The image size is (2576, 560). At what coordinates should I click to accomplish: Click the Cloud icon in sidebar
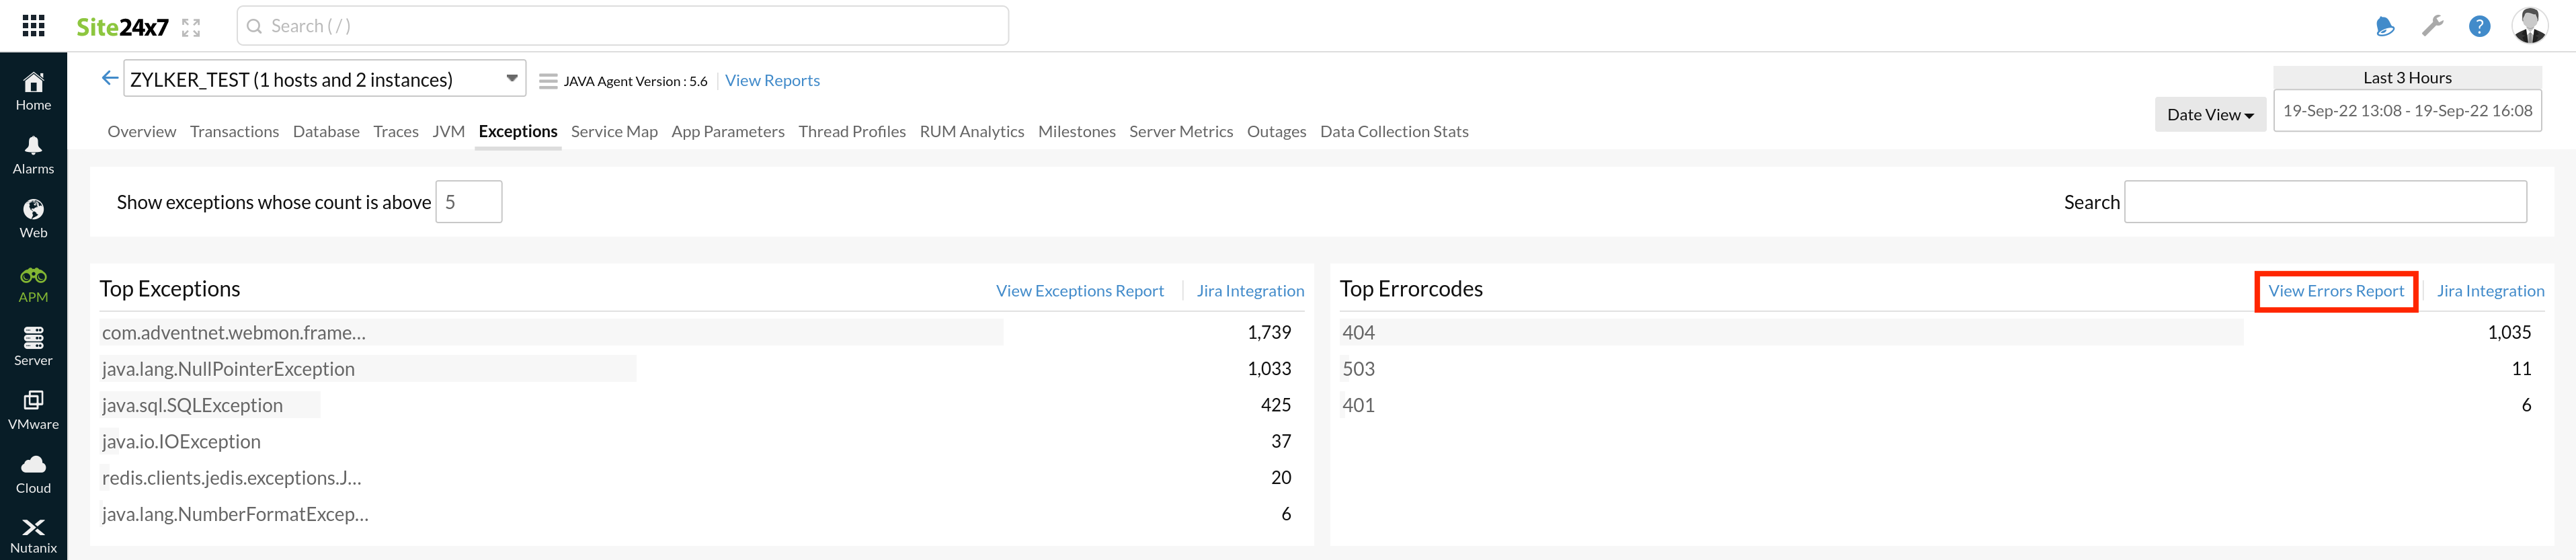click(x=33, y=465)
